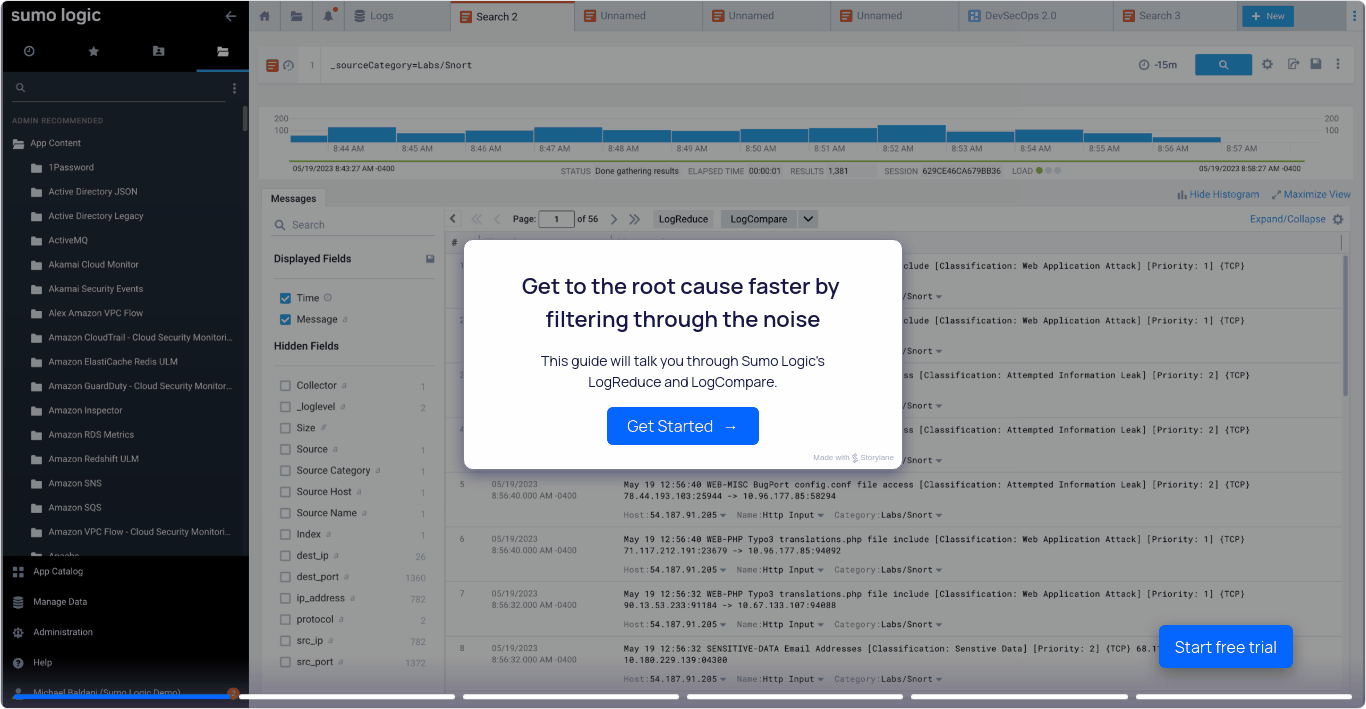This screenshot has height=709, width=1366.
Task: Check the src_ip field
Action: coord(286,641)
